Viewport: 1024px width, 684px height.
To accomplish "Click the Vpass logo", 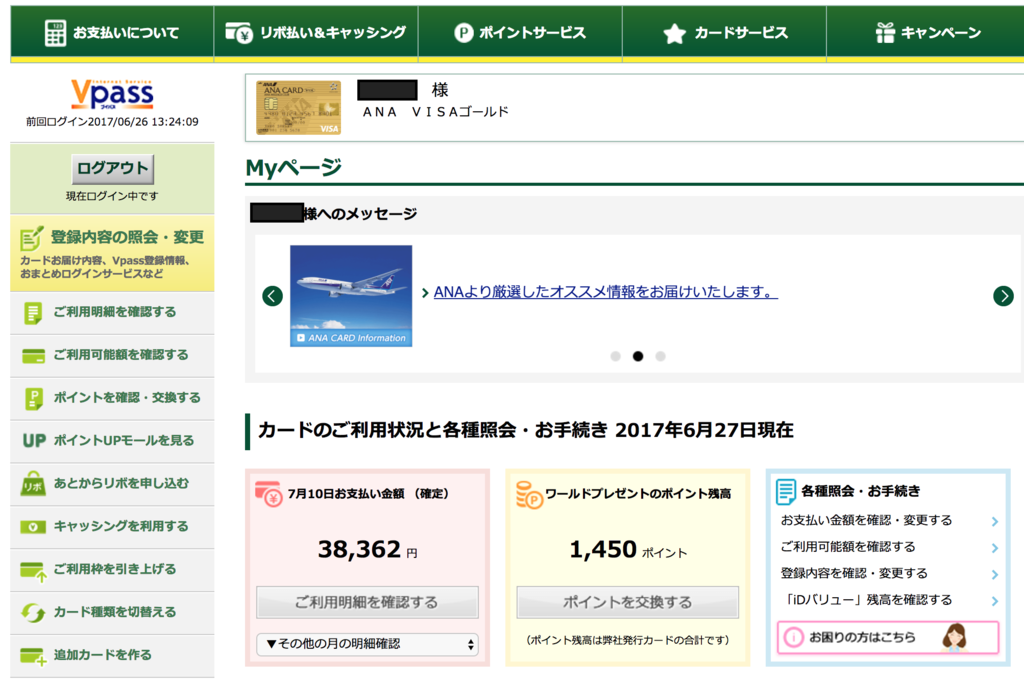I will 112,95.
